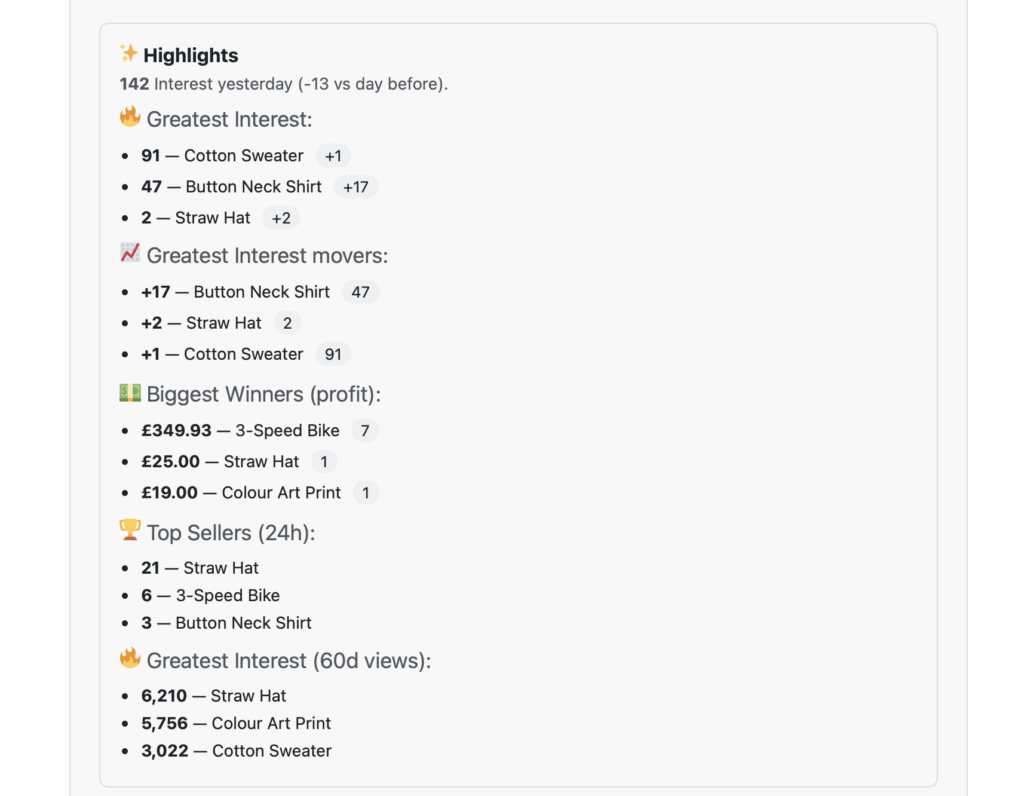Open Colour Art Print under Biggest Winners
This screenshot has height=796, width=1024.
(281, 493)
